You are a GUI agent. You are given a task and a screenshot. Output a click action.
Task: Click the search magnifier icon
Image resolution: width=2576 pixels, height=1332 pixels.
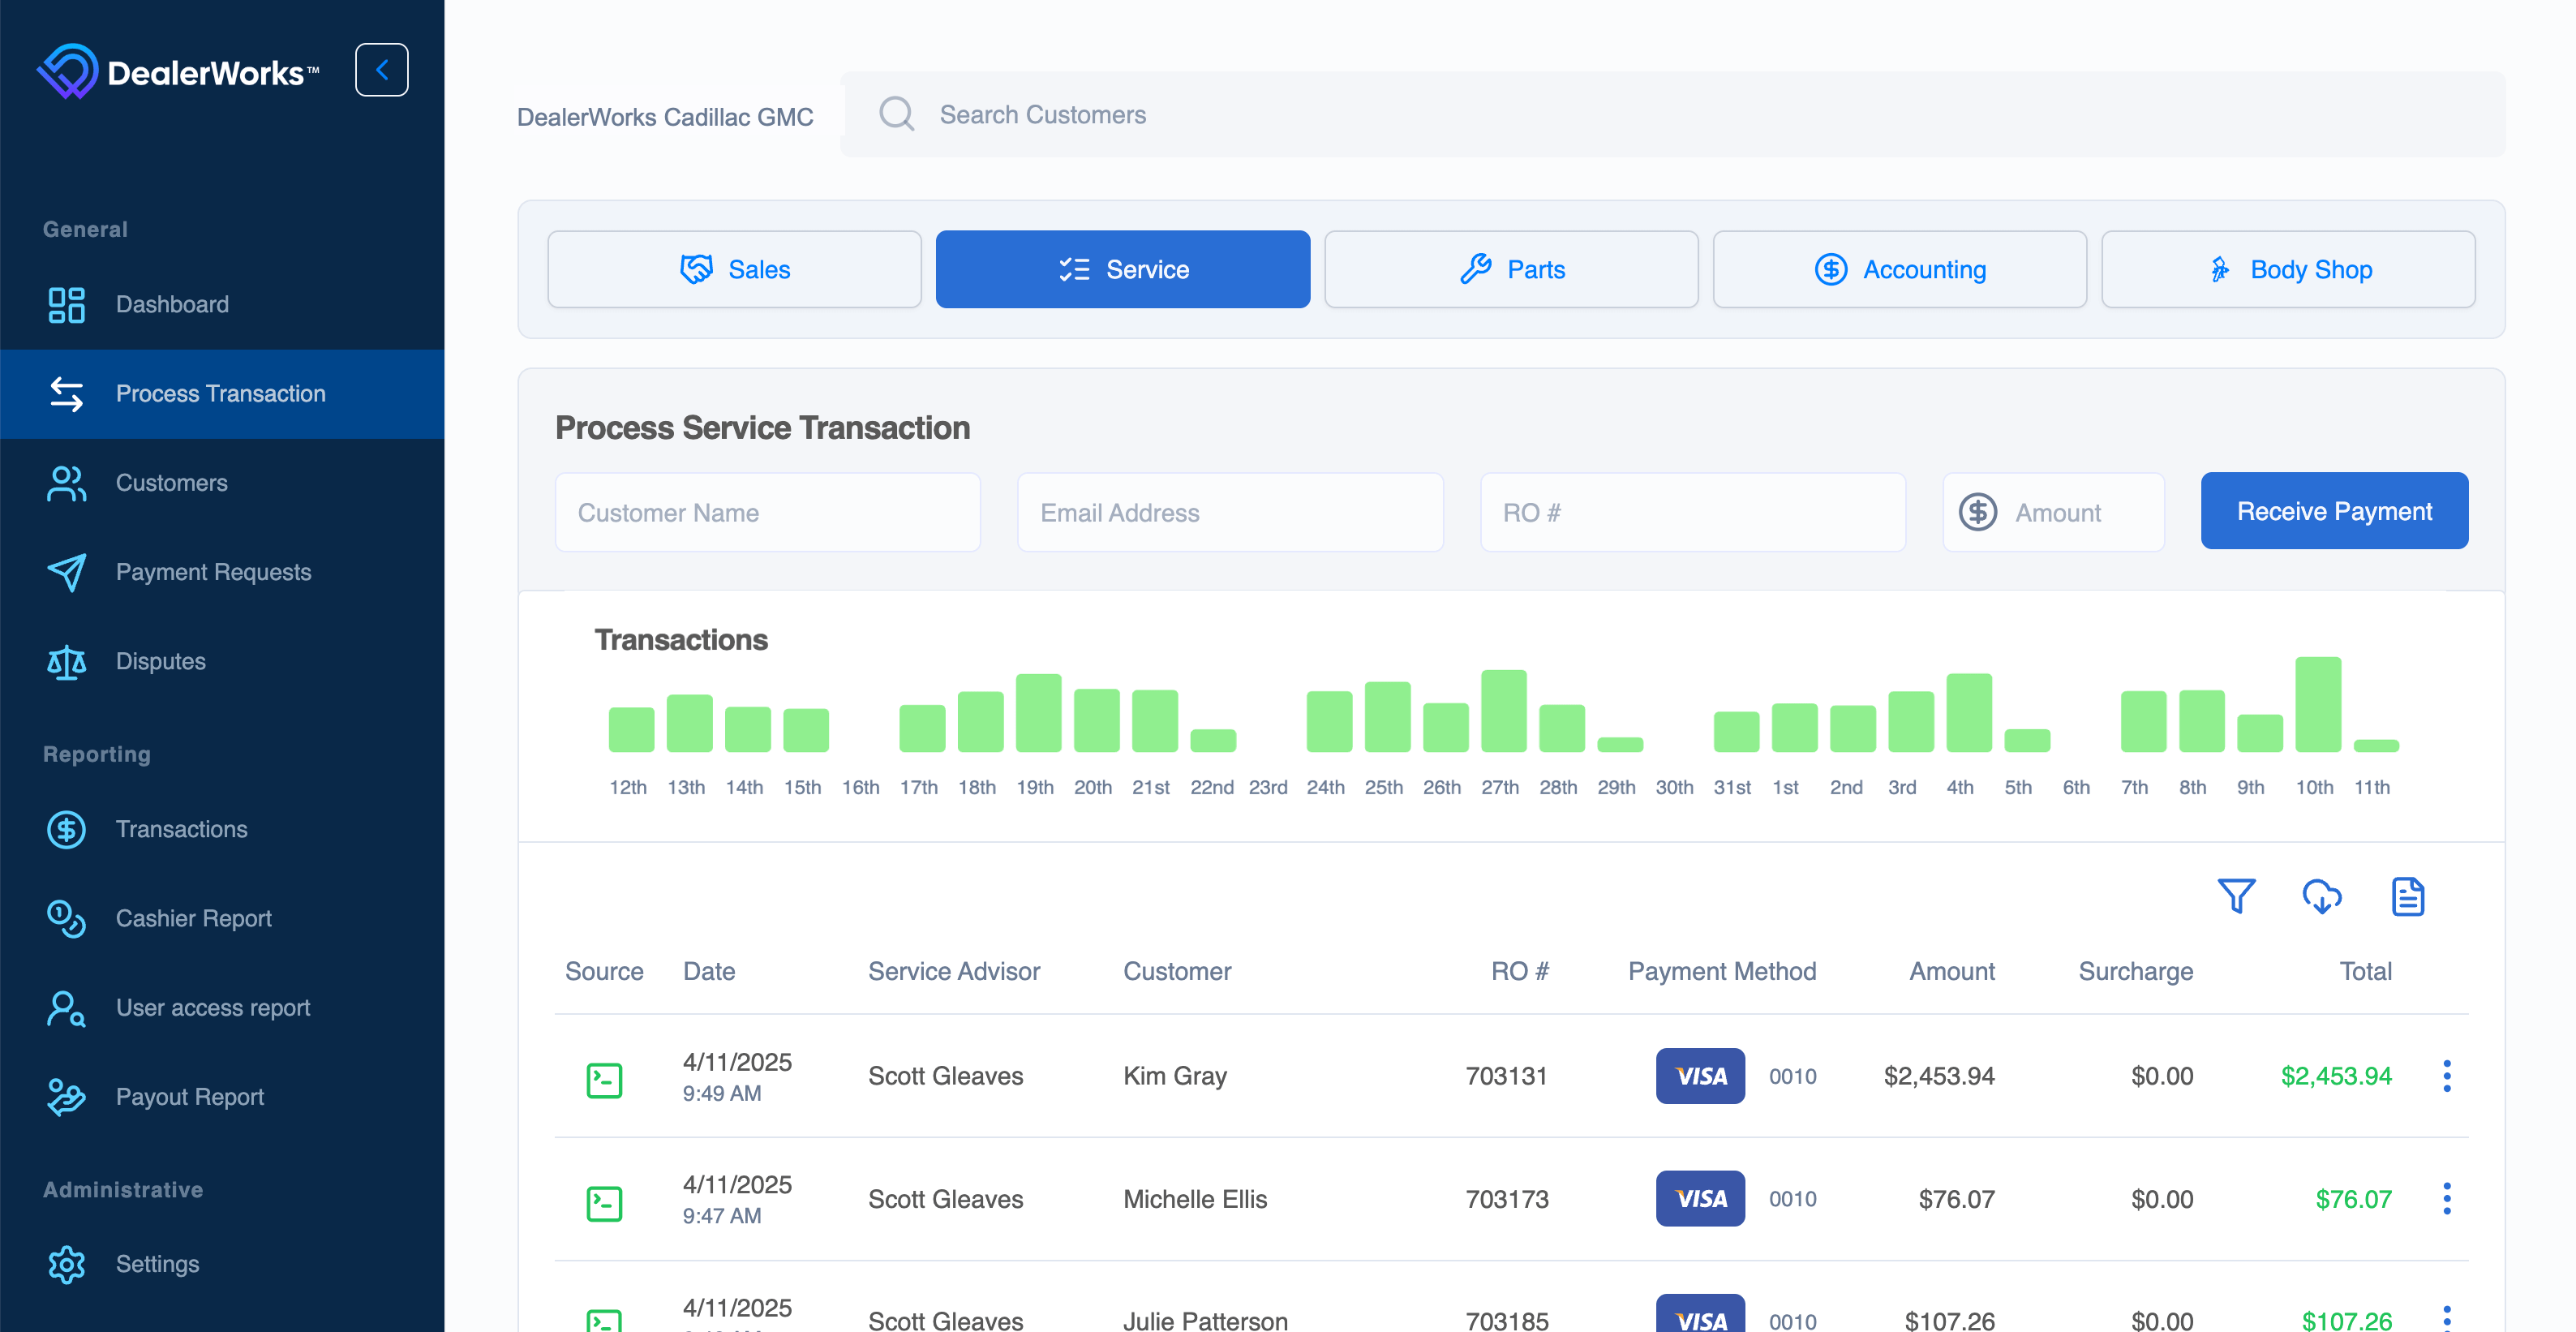coord(896,114)
